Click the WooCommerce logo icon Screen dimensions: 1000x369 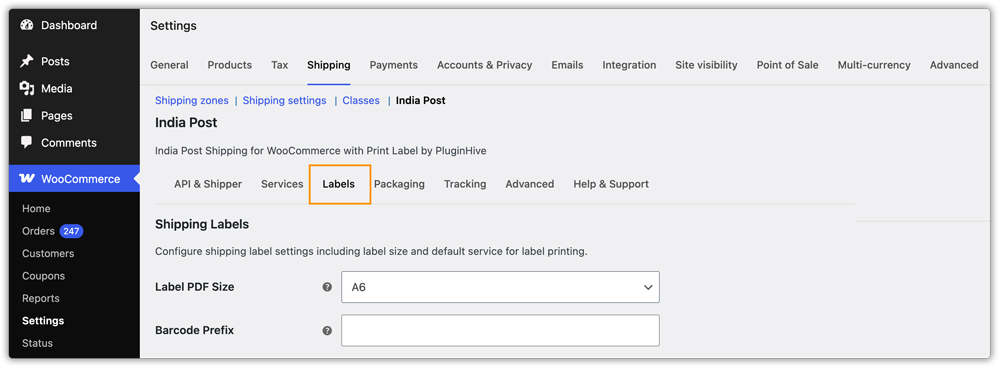(x=27, y=179)
